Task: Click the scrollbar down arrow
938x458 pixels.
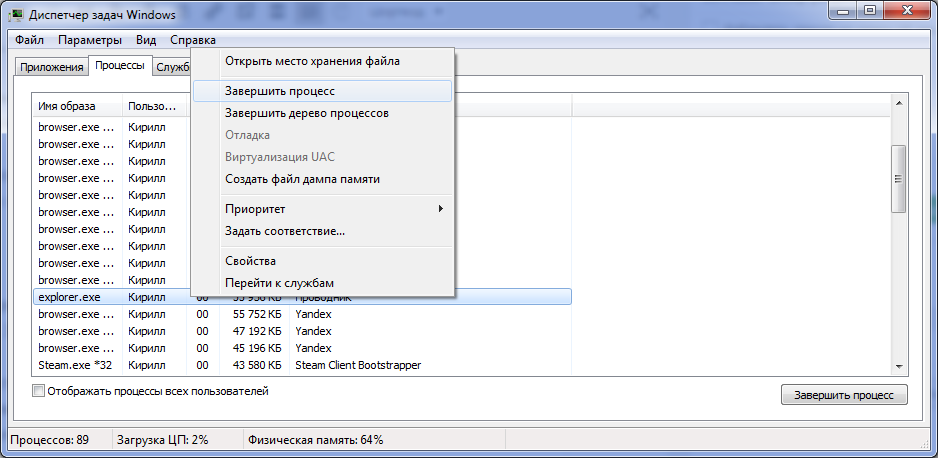Action: (898, 367)
